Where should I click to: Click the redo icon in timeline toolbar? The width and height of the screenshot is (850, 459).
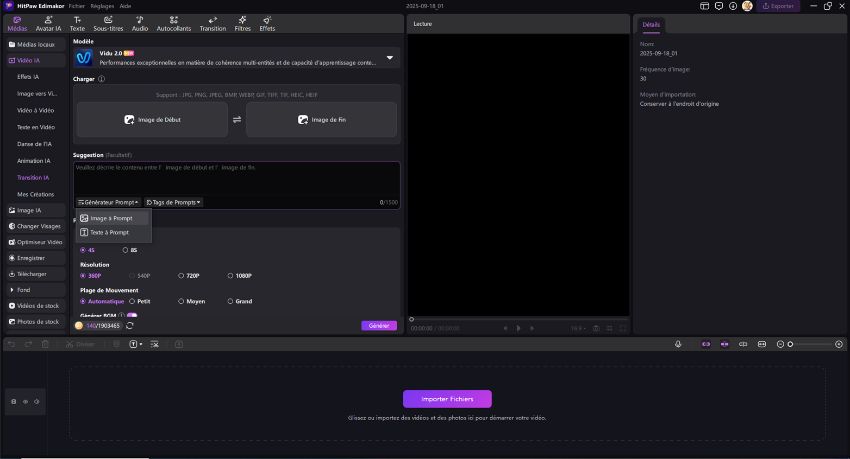[x=28, y=344]
